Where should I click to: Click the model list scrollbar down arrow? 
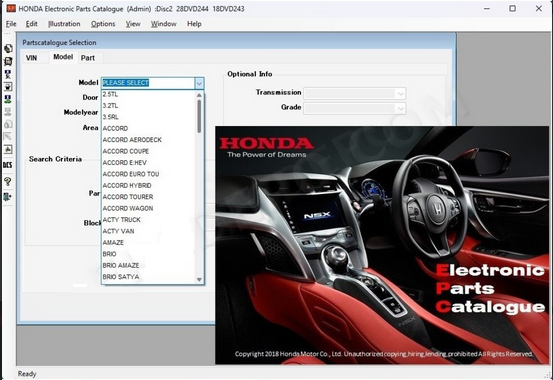tap(199, 279)
